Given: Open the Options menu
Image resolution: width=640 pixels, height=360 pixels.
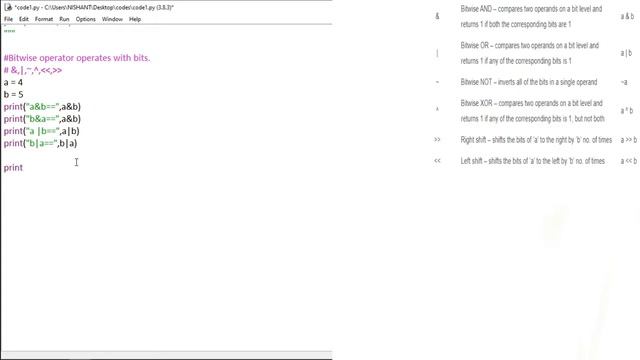Looking at the screenshot, I should pos(85,19).
